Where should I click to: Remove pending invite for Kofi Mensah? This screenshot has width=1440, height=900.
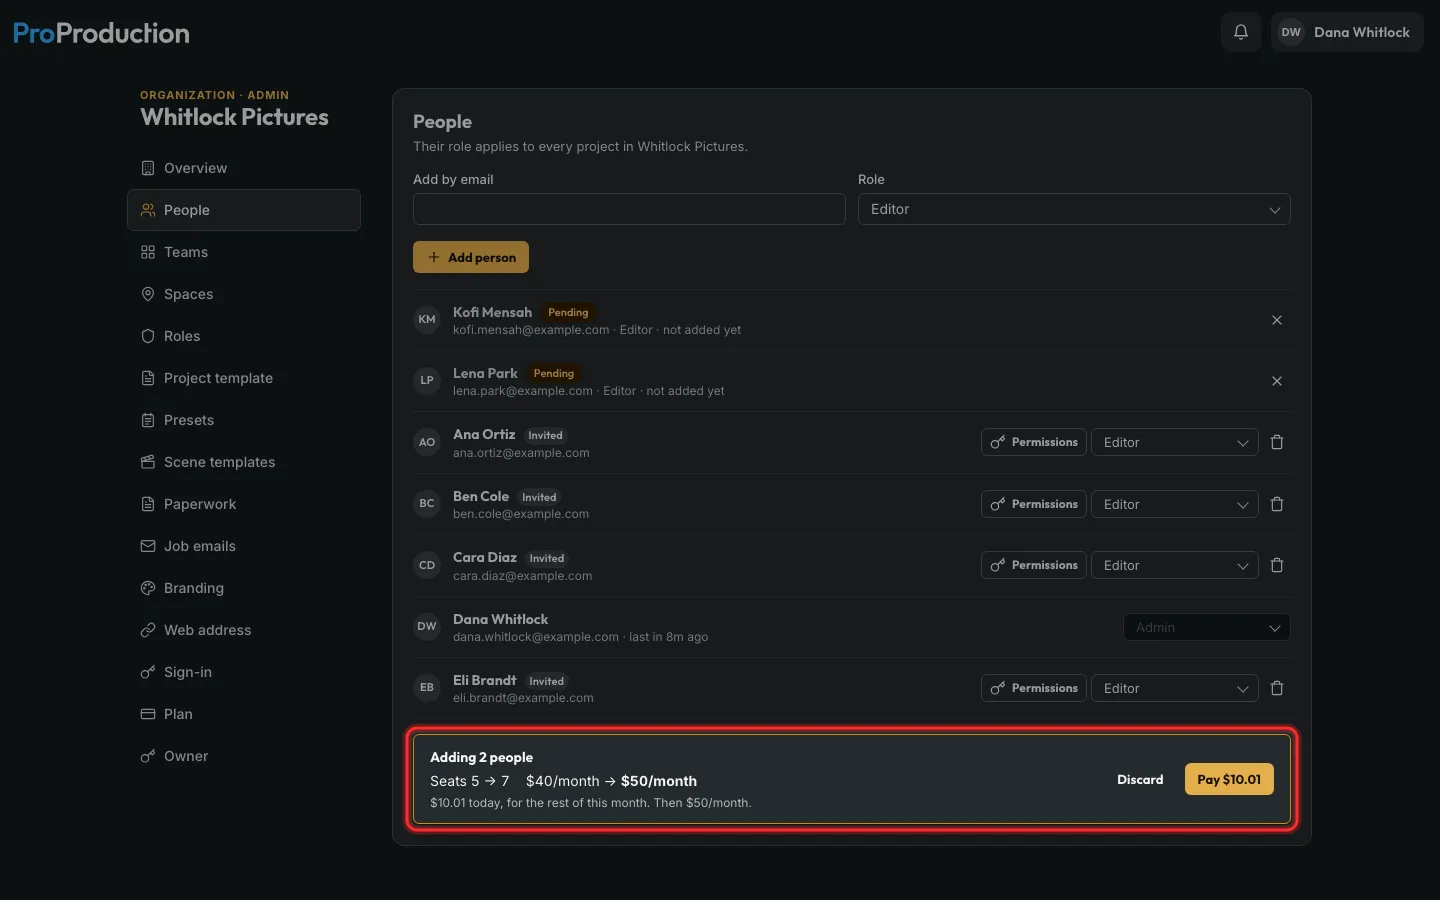tap(1277, 320)
